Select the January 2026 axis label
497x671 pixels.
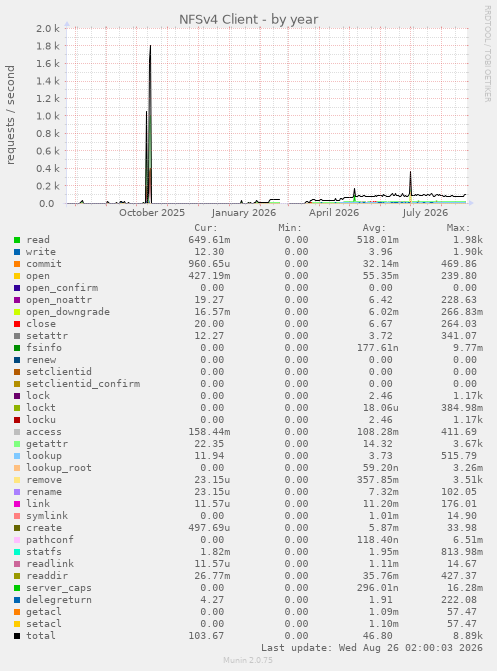[x=244, y=213]
